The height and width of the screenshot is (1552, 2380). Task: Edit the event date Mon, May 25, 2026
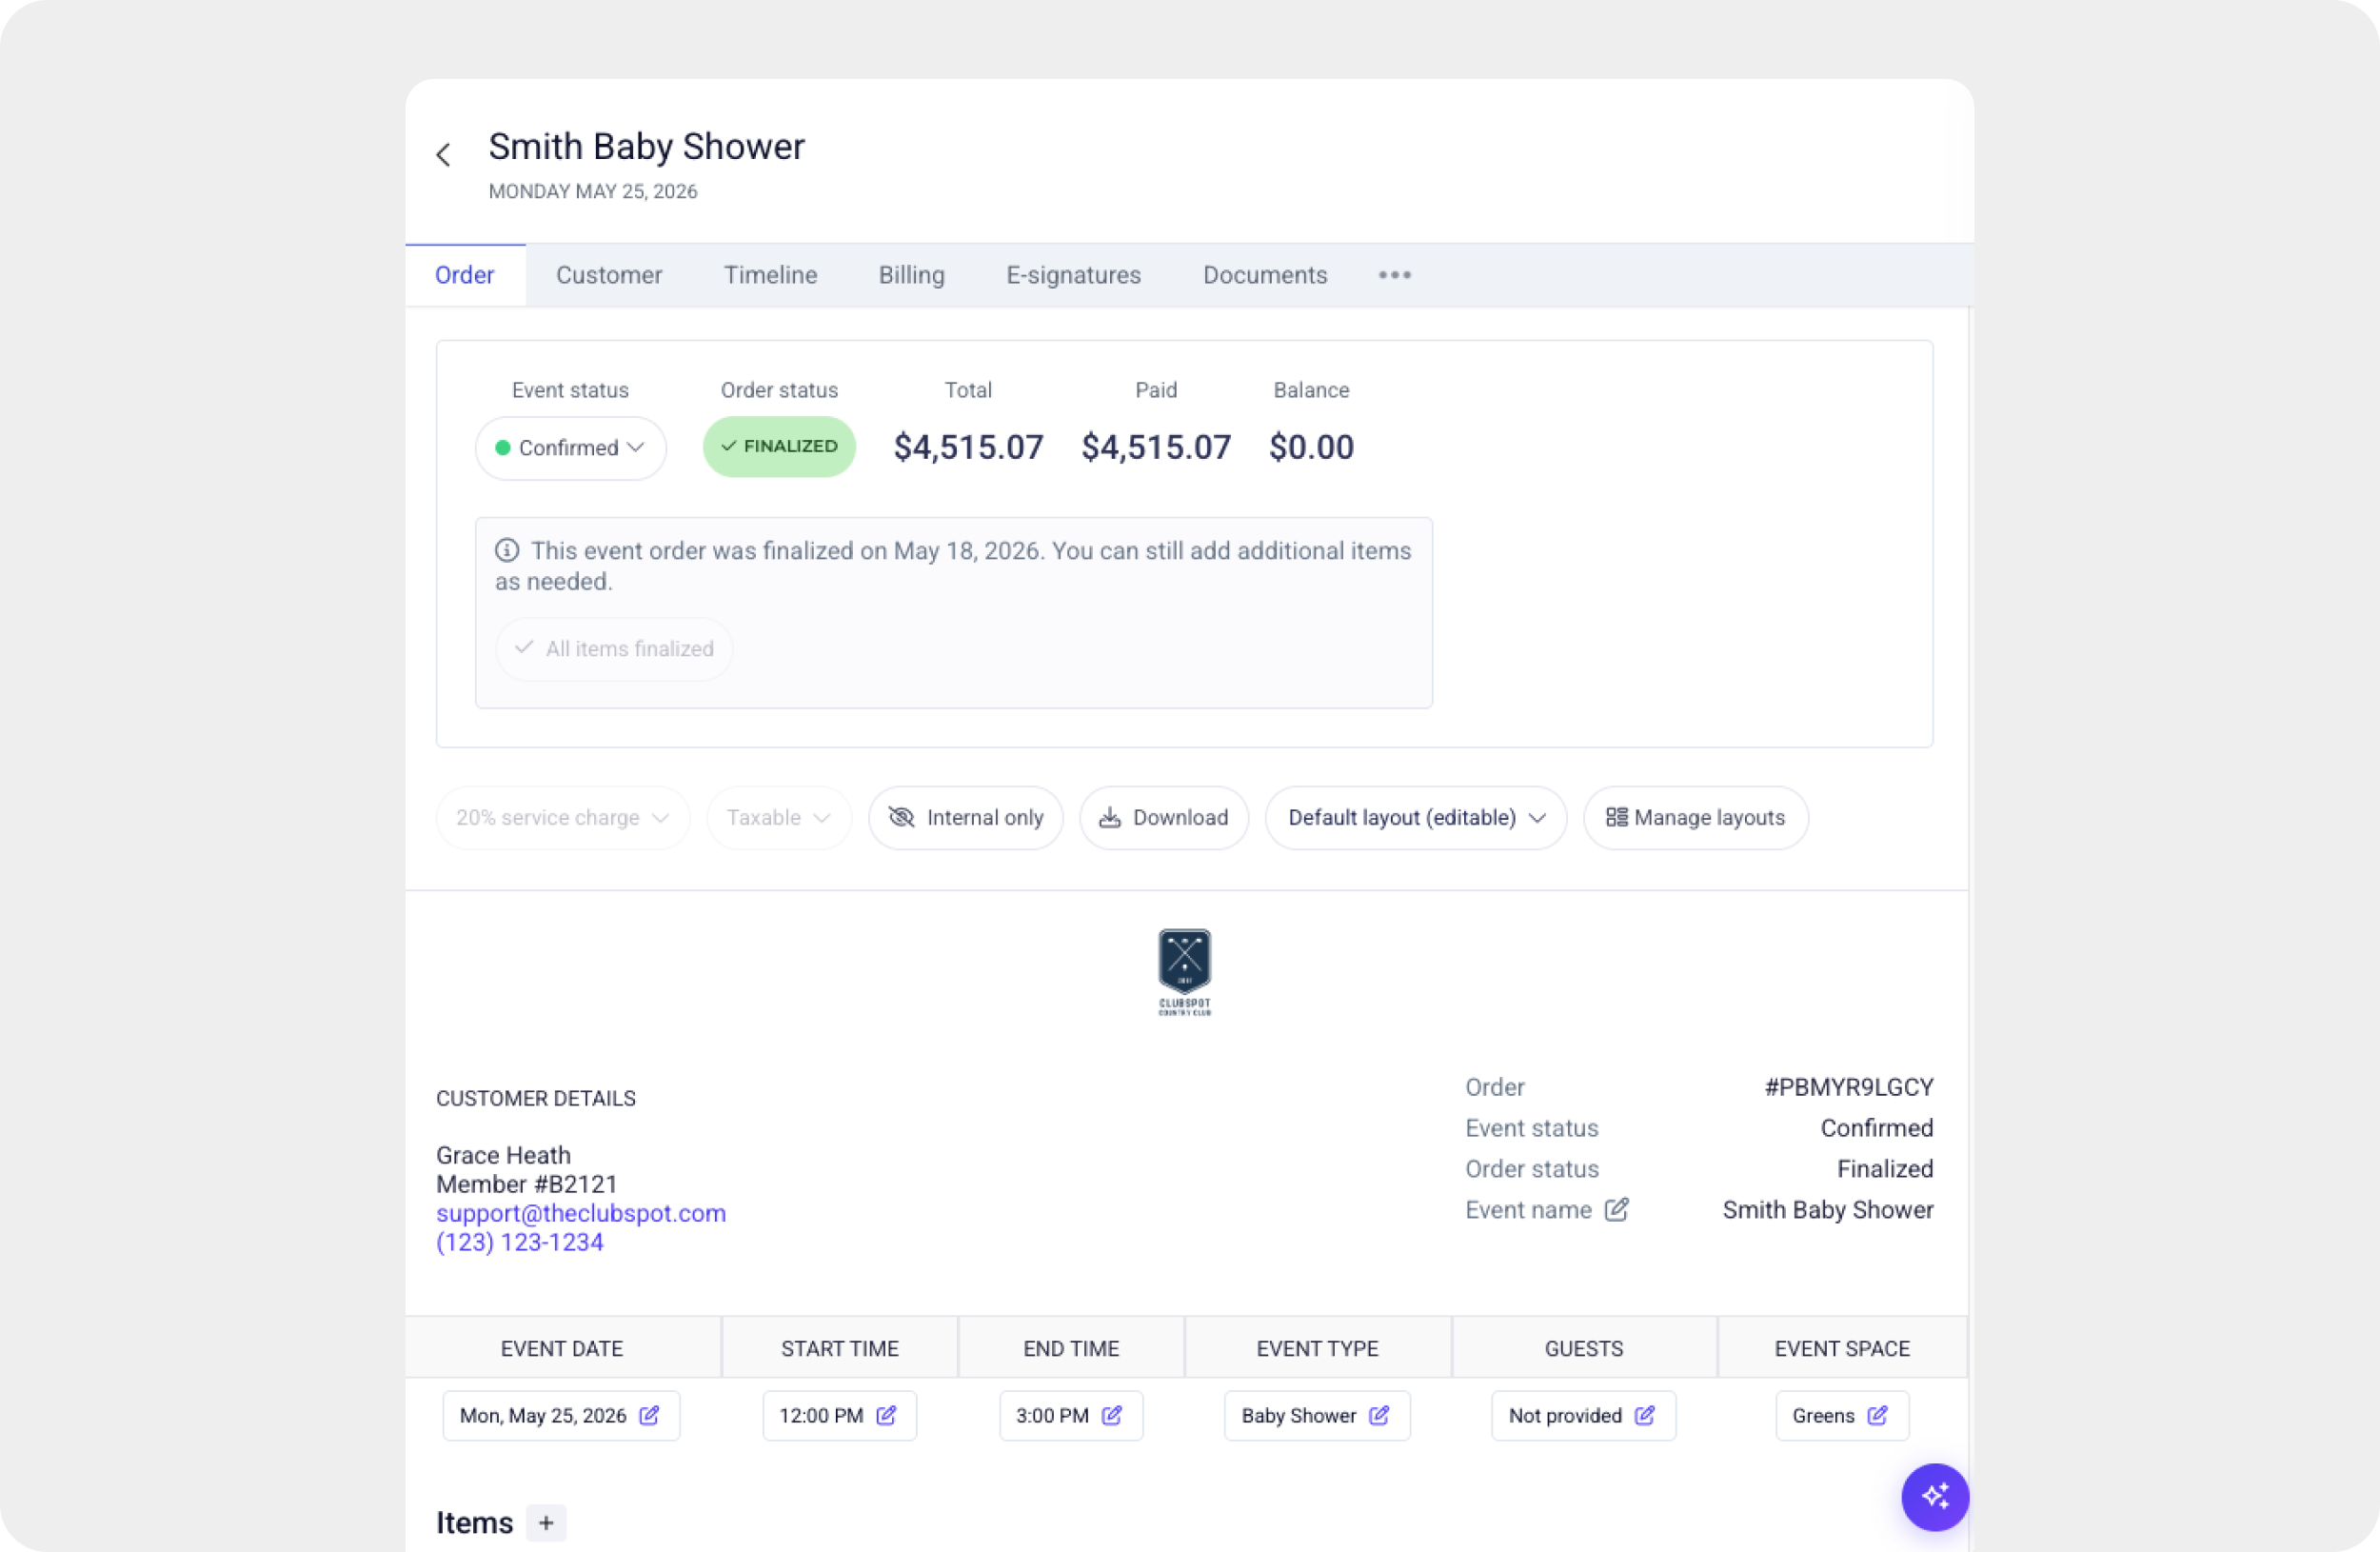pyautogui.click(x=561, y=1415)
